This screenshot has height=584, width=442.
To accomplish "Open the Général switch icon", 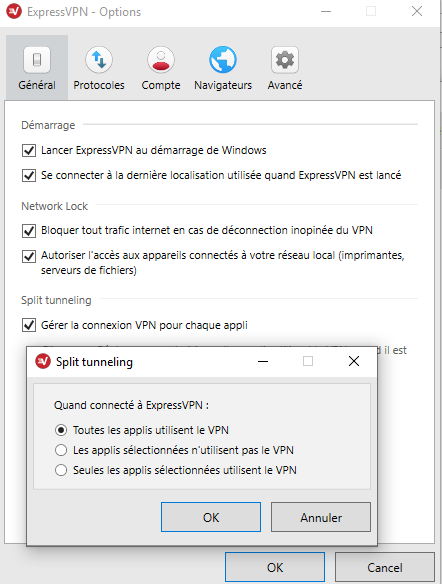I will pyautogui.click(x=37, y=60).
